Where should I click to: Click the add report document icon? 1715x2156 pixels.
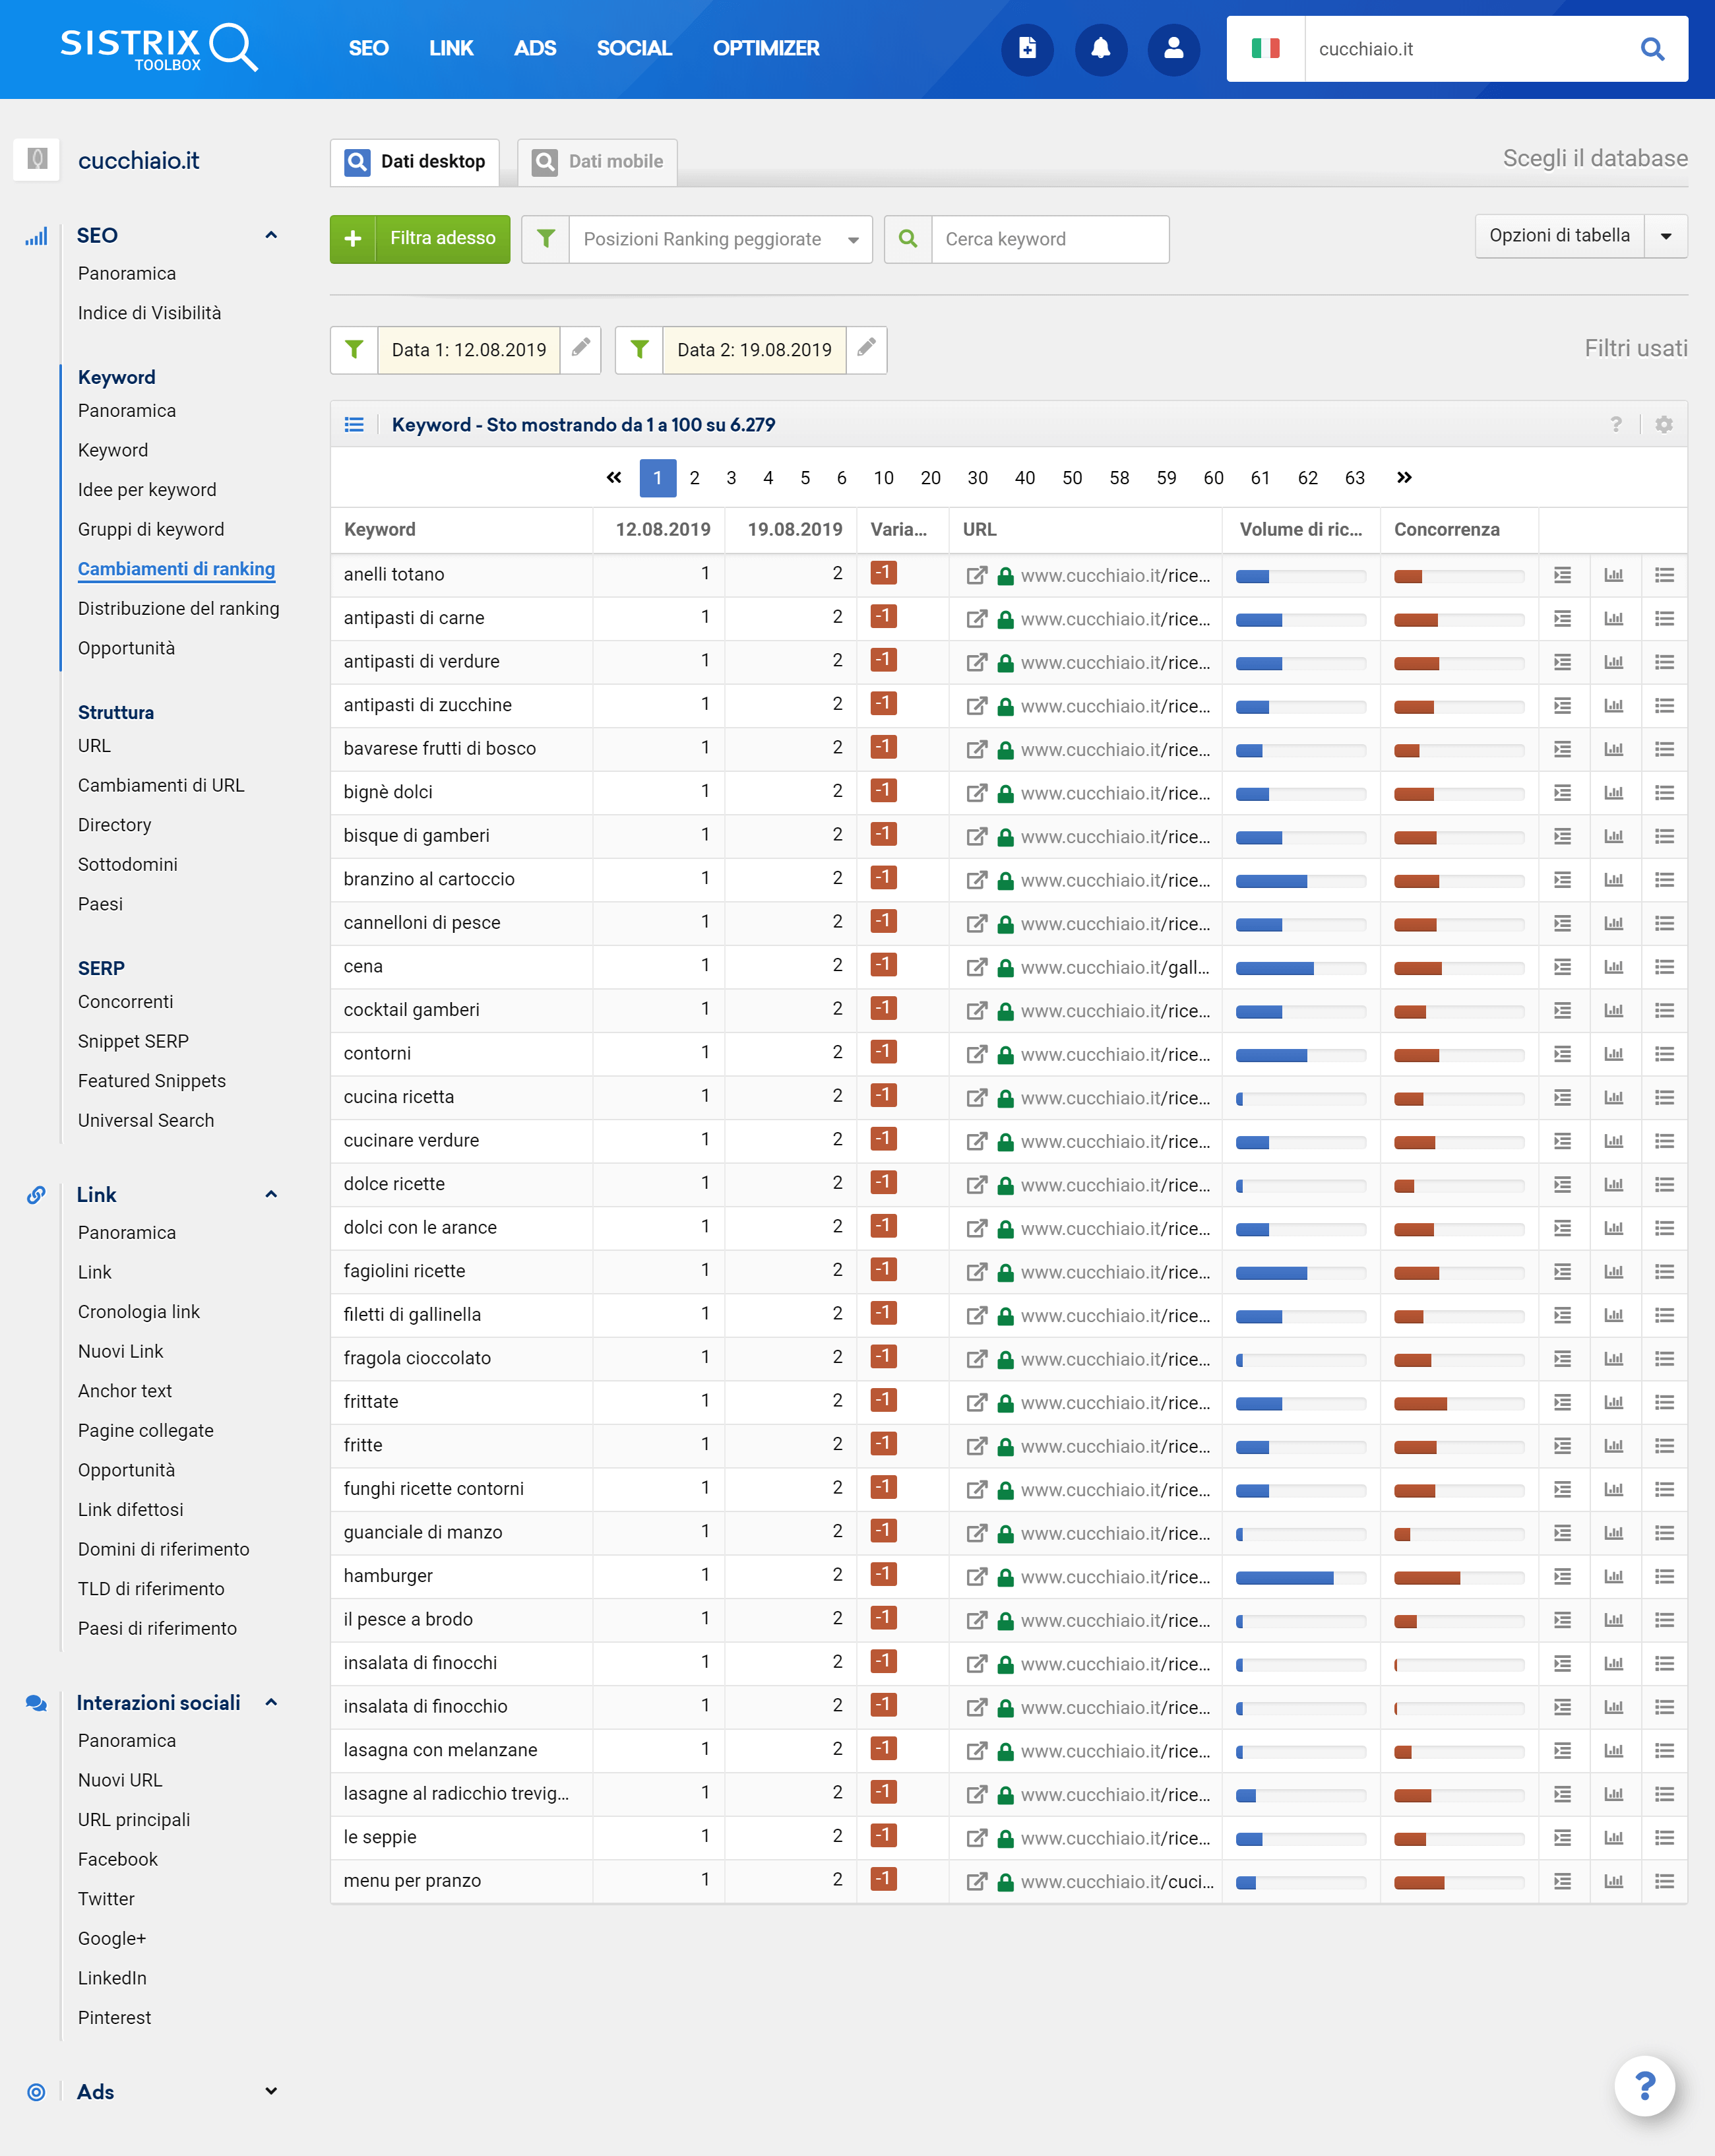pos(1027,48)
